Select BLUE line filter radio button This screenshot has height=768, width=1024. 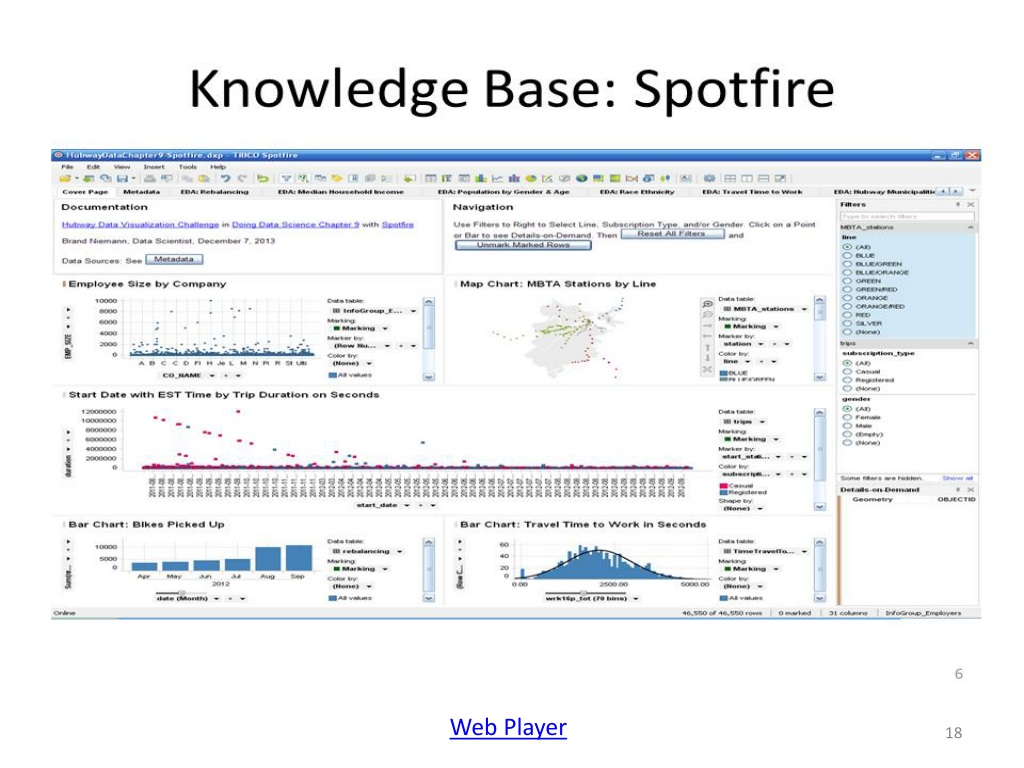847,255
